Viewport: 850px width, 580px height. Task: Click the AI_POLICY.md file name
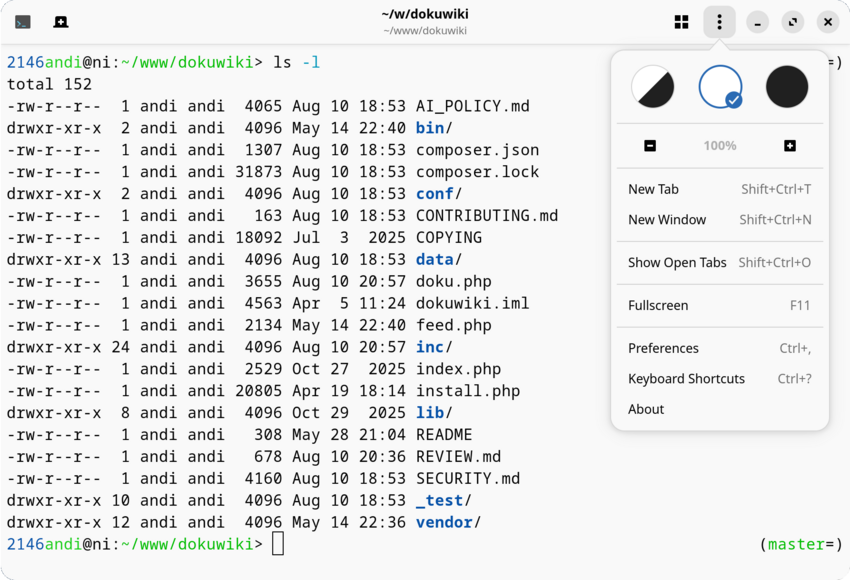pyautogui.click(x=473, y=106)
